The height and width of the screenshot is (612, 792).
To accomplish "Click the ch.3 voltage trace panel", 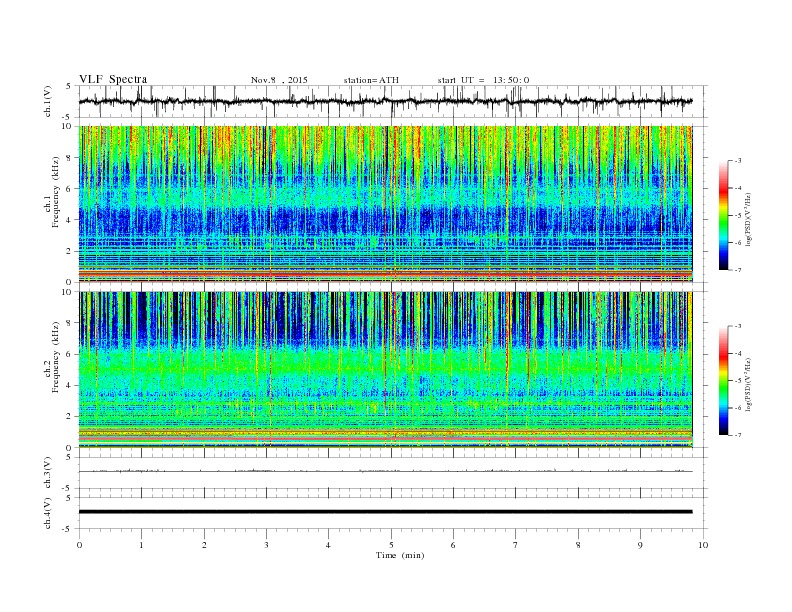I will (x=393, y=472).
